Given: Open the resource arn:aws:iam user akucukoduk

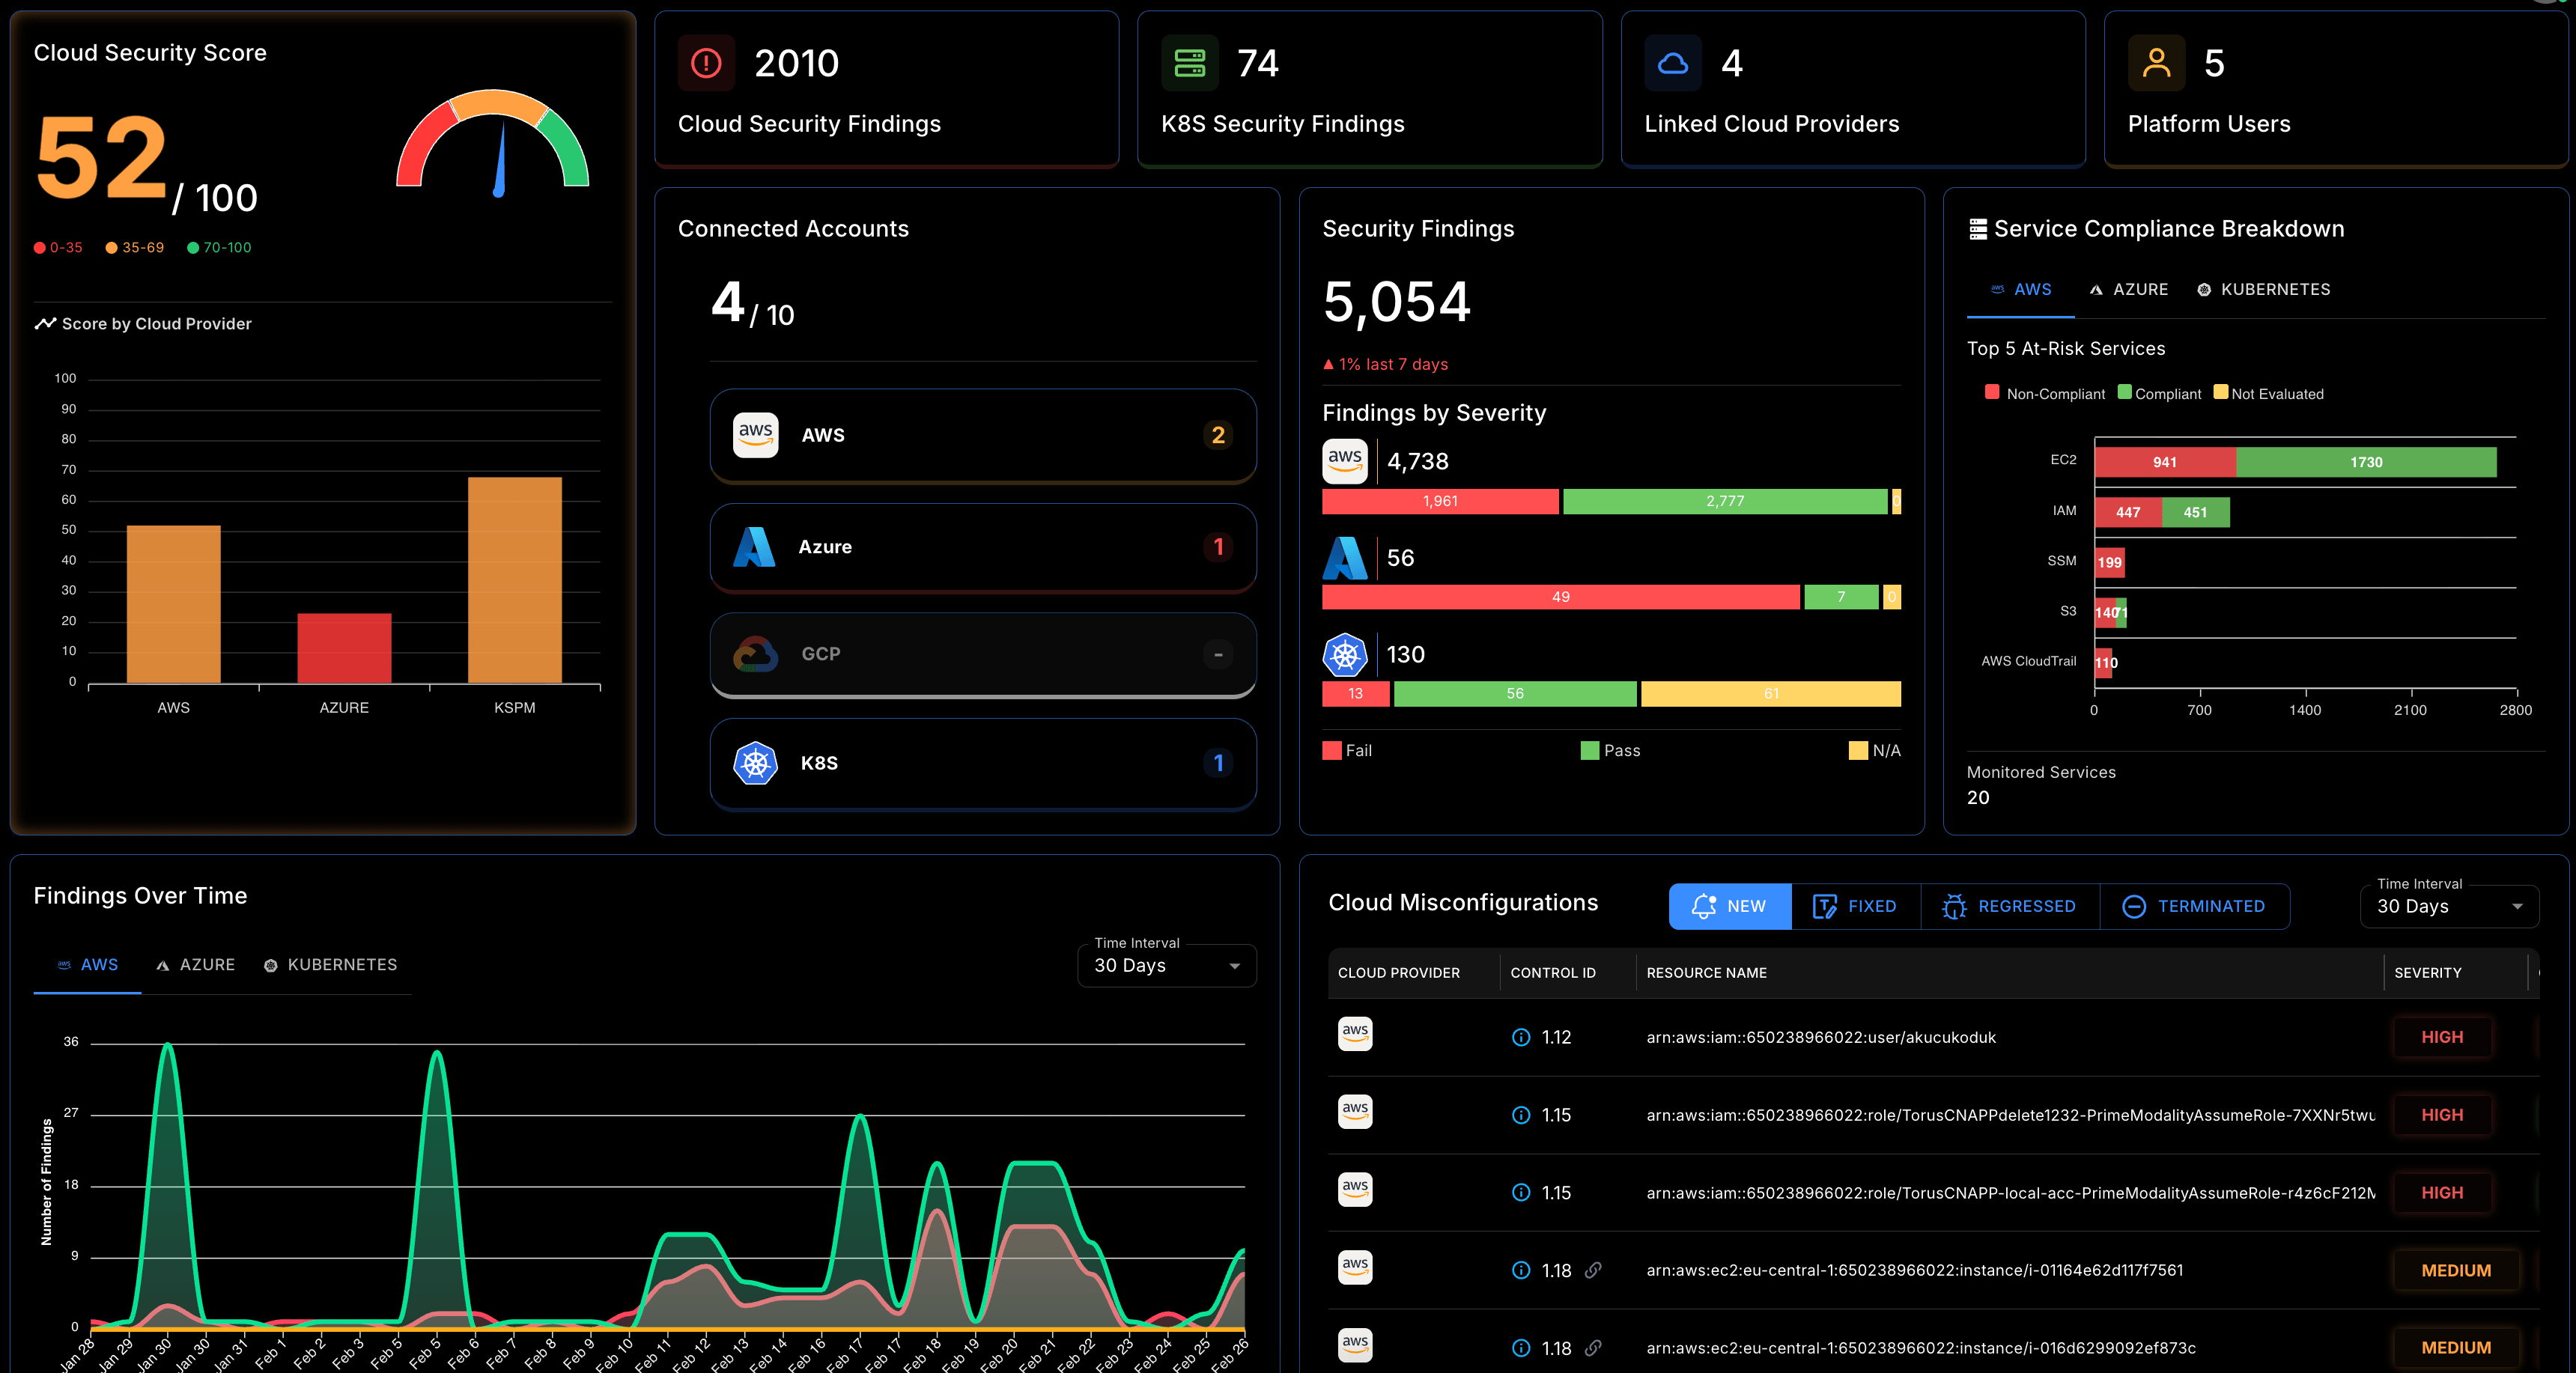Looking at the screenshot, I should coord(1821,1037).
